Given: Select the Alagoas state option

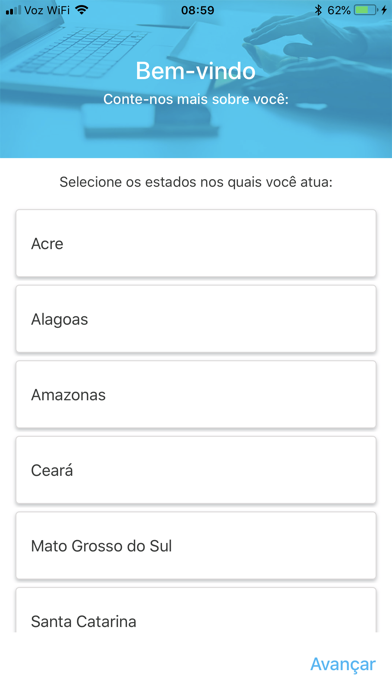Looking at the screenshot, I should pos(196,319).
